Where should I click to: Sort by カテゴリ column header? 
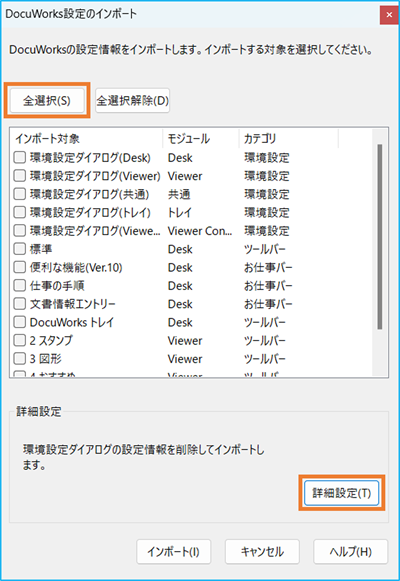(289, 139)
